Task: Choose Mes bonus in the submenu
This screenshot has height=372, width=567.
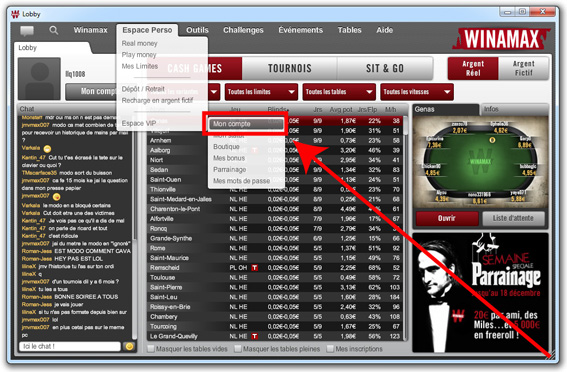Action: pos(229,158)
